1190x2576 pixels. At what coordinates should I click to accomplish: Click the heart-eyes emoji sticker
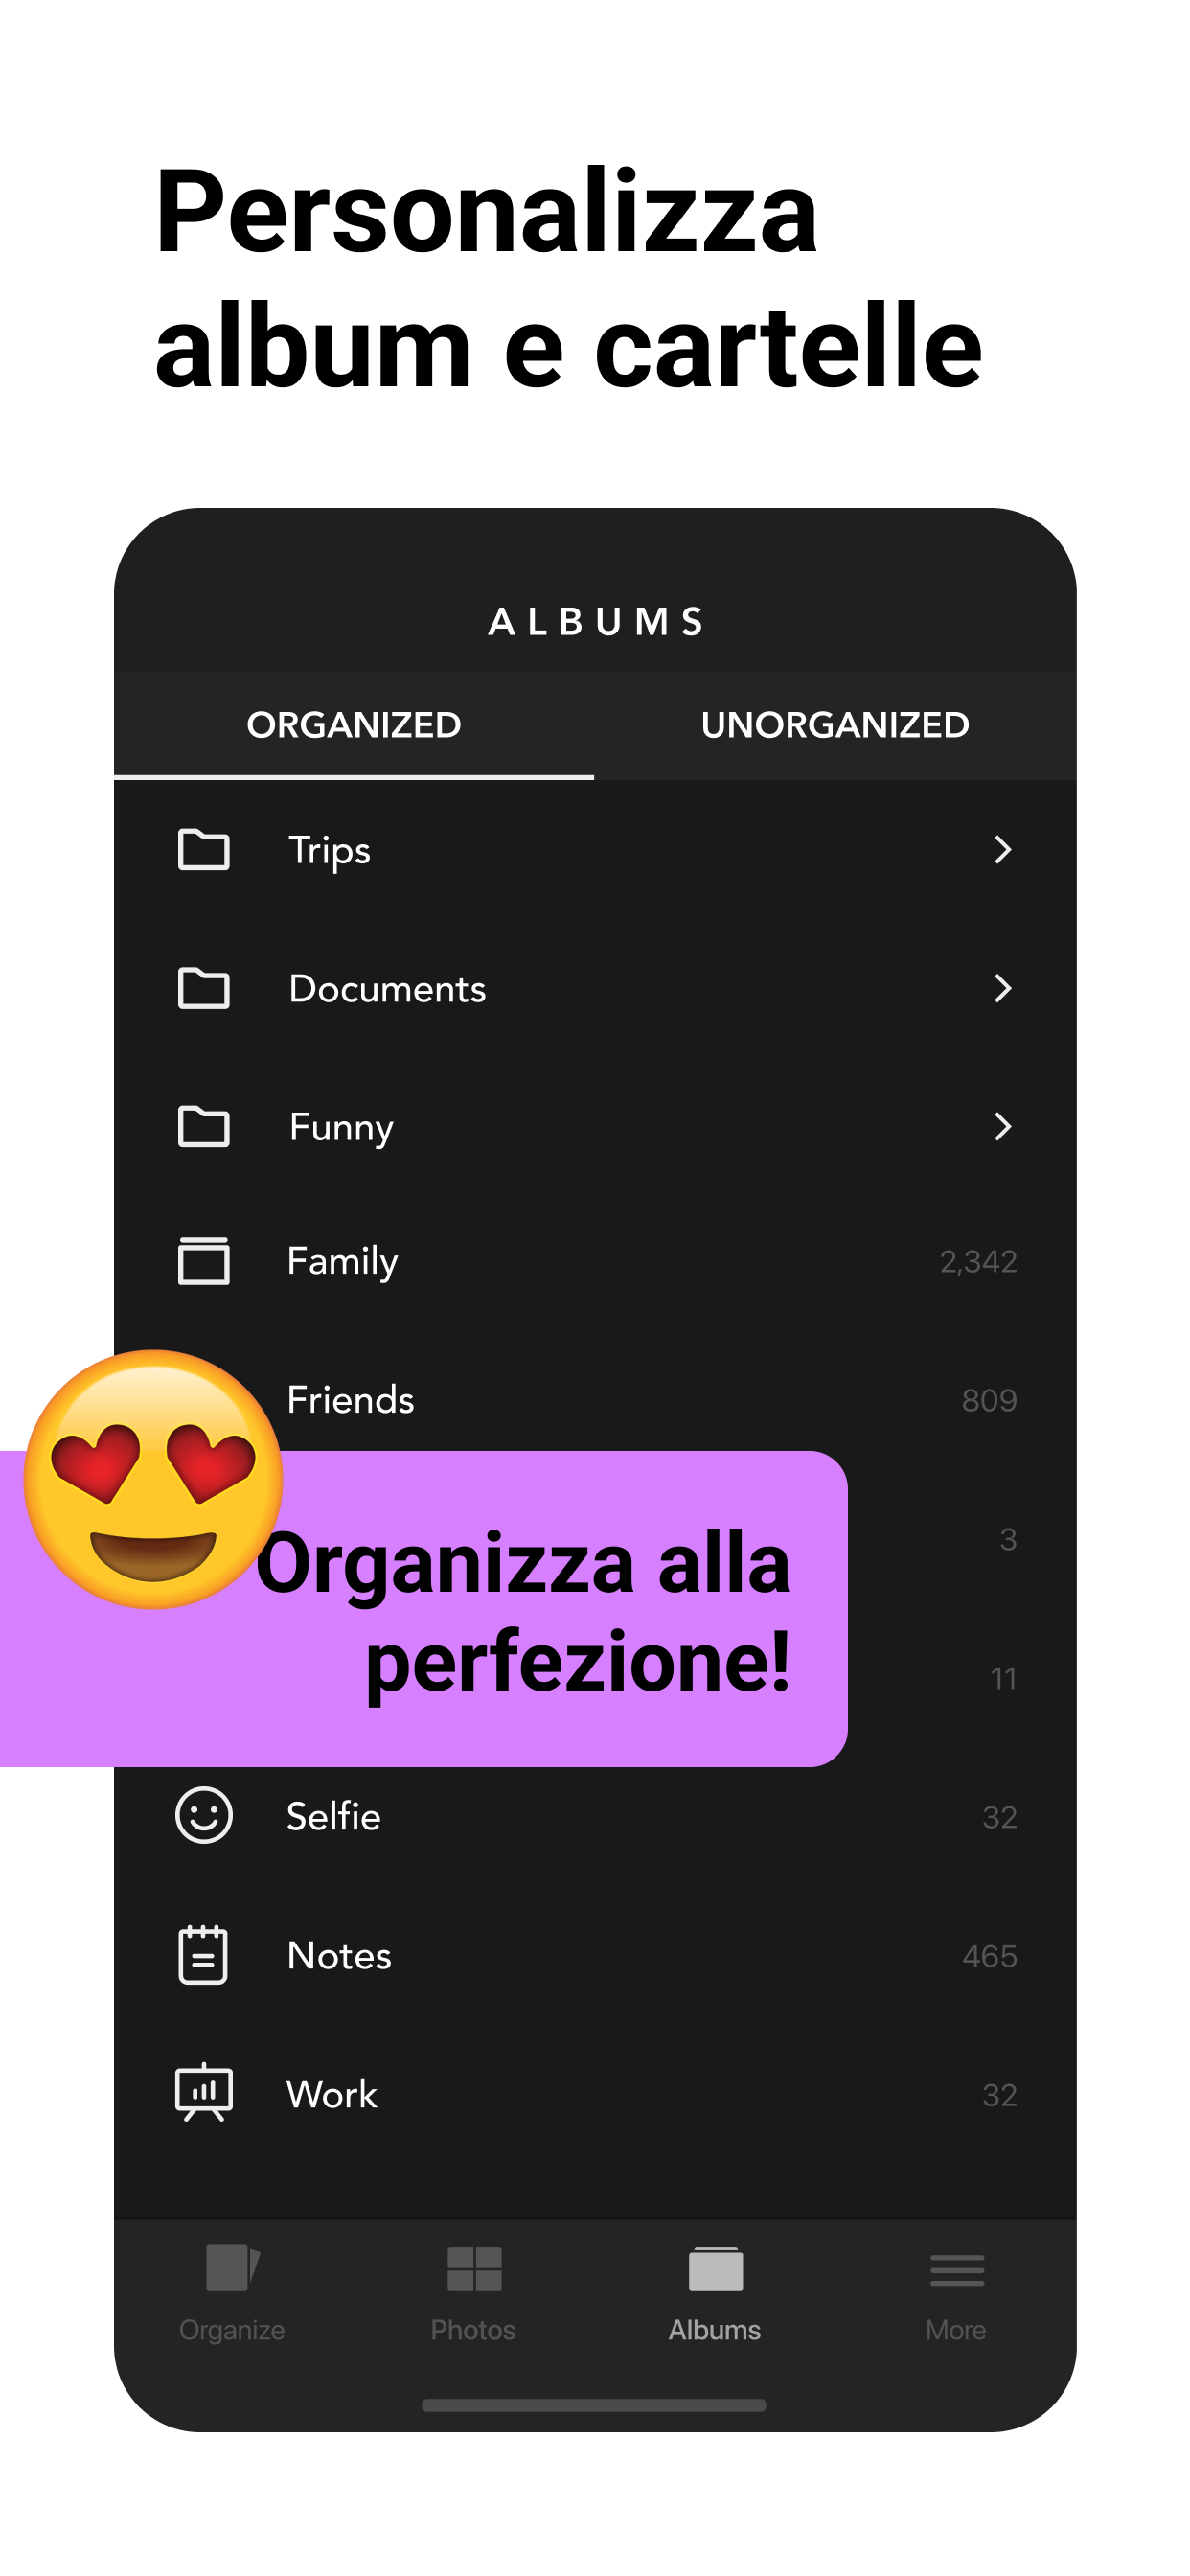(153, 1478)
